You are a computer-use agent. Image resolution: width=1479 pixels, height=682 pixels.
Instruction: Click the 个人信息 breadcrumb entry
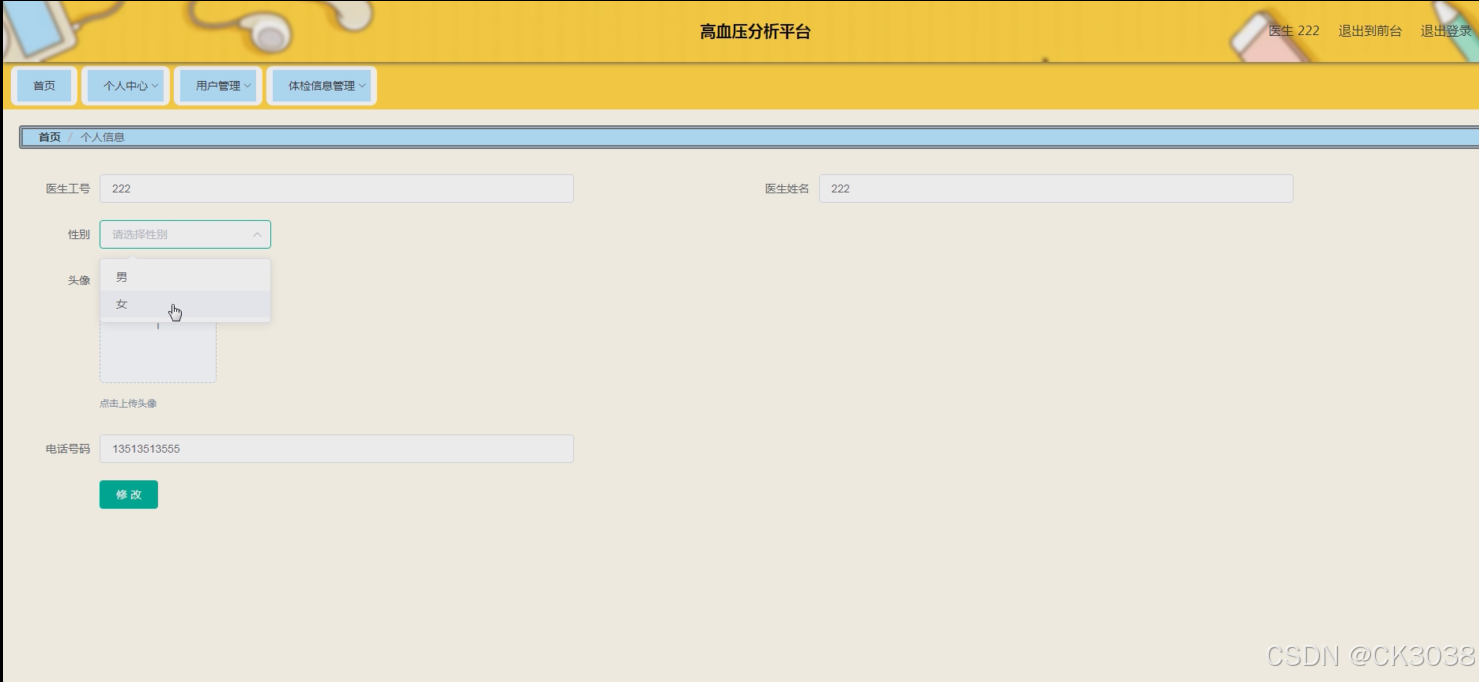(x=103, y=135)
